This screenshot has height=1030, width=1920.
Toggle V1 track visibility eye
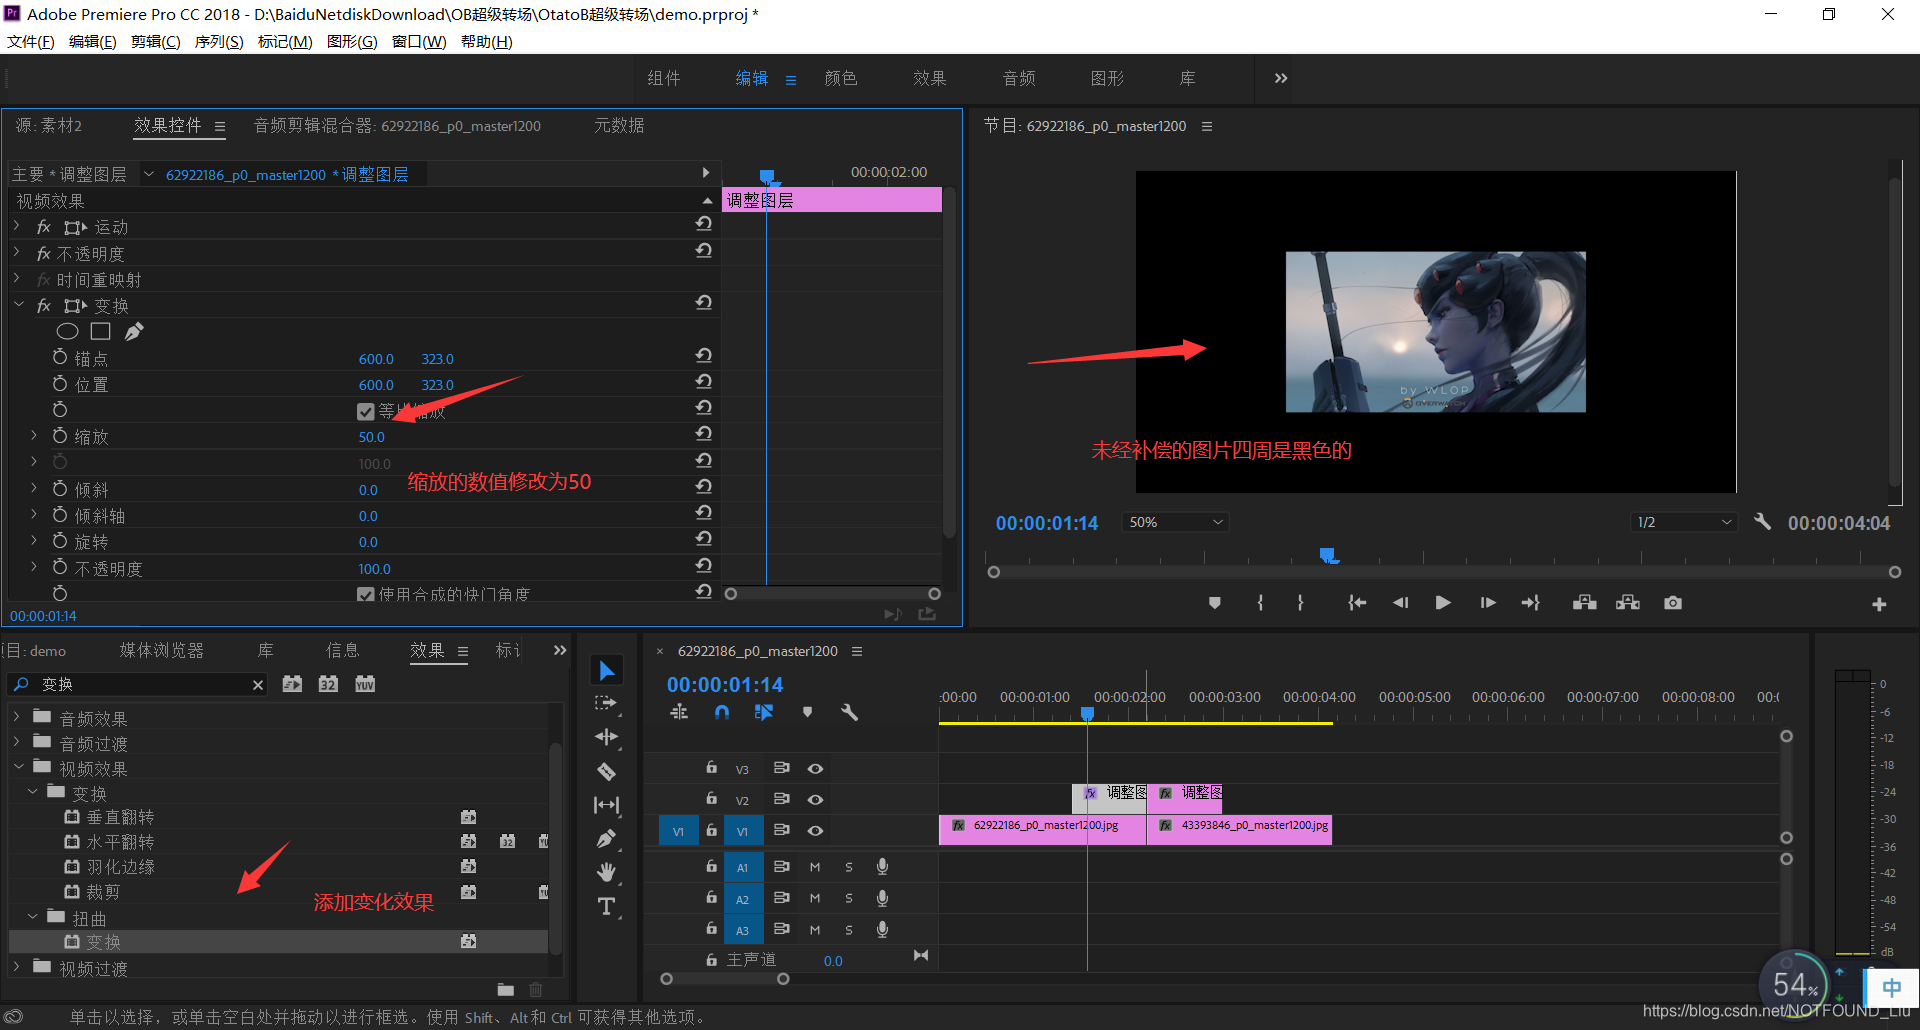pos(816,830)
